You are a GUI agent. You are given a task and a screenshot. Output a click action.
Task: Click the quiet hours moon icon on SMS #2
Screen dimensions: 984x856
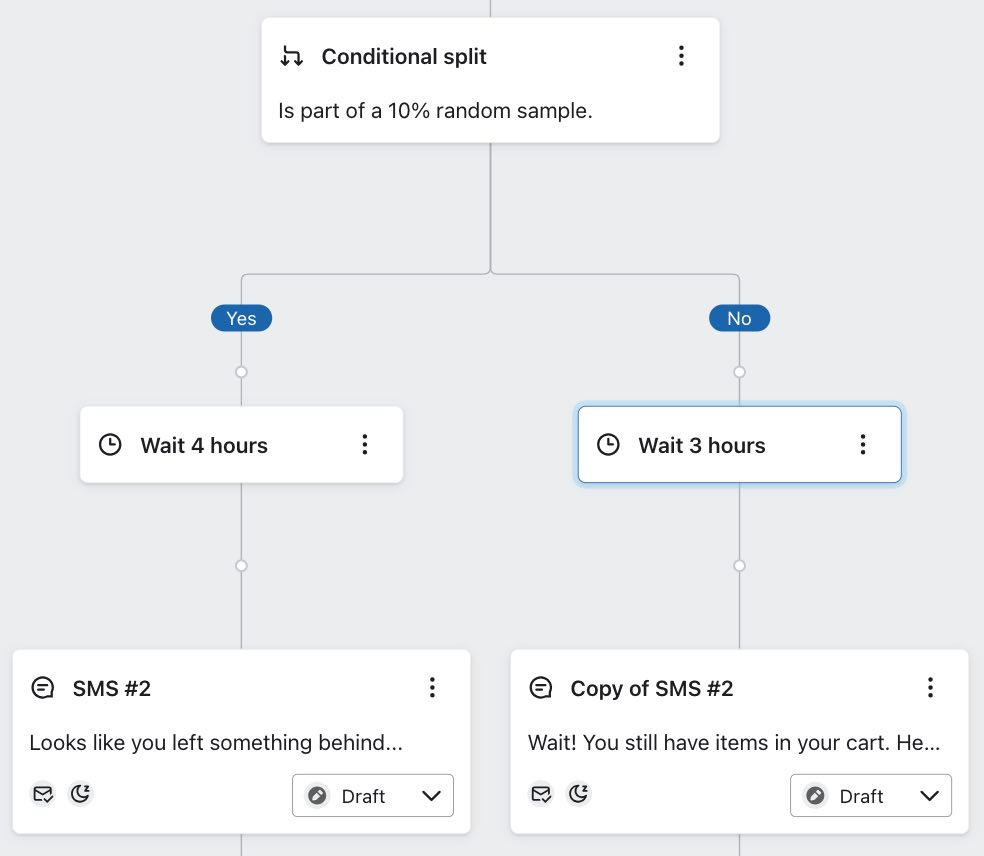[x=79, y=793]
